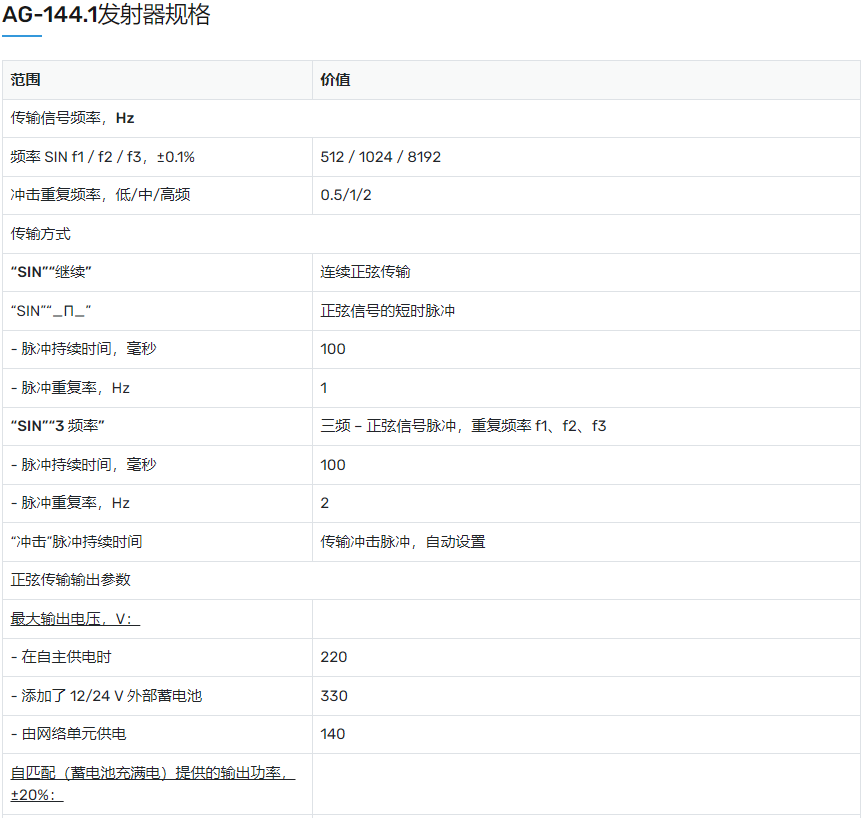Select the "传输信号频率，Hz" section row
This screenshot has width=863, height=818.
(x=72, y=118)
